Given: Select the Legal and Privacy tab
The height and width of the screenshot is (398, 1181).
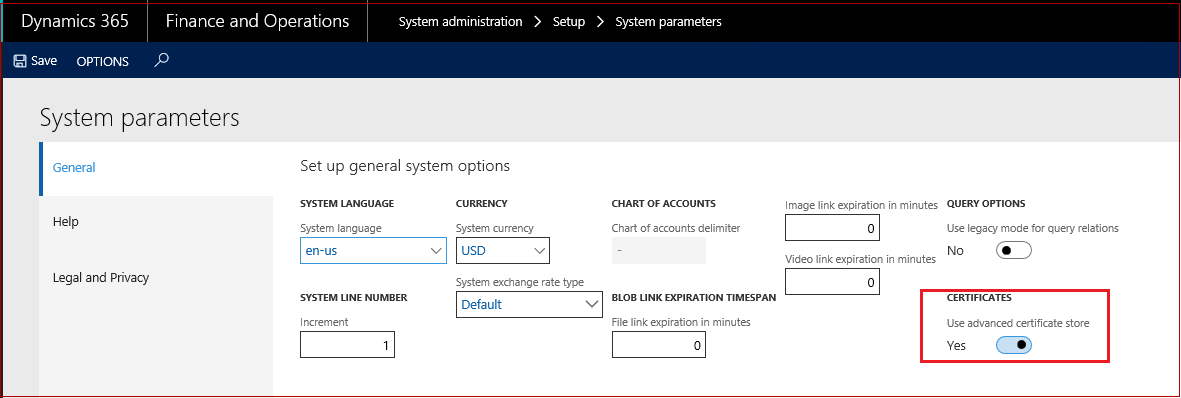Looking at the screenshot, I should (x=156, y=277).
